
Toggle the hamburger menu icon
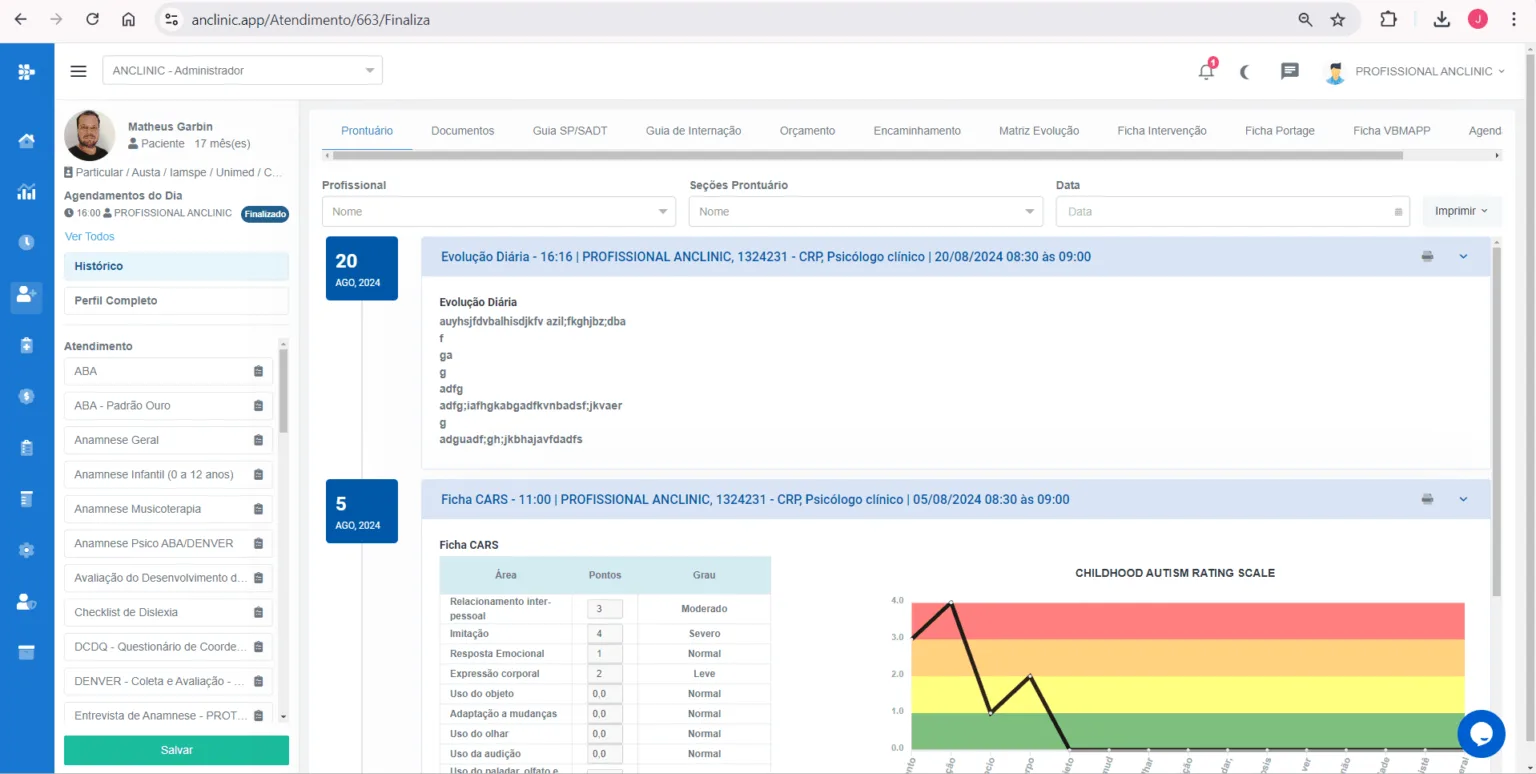coord(78,71)
